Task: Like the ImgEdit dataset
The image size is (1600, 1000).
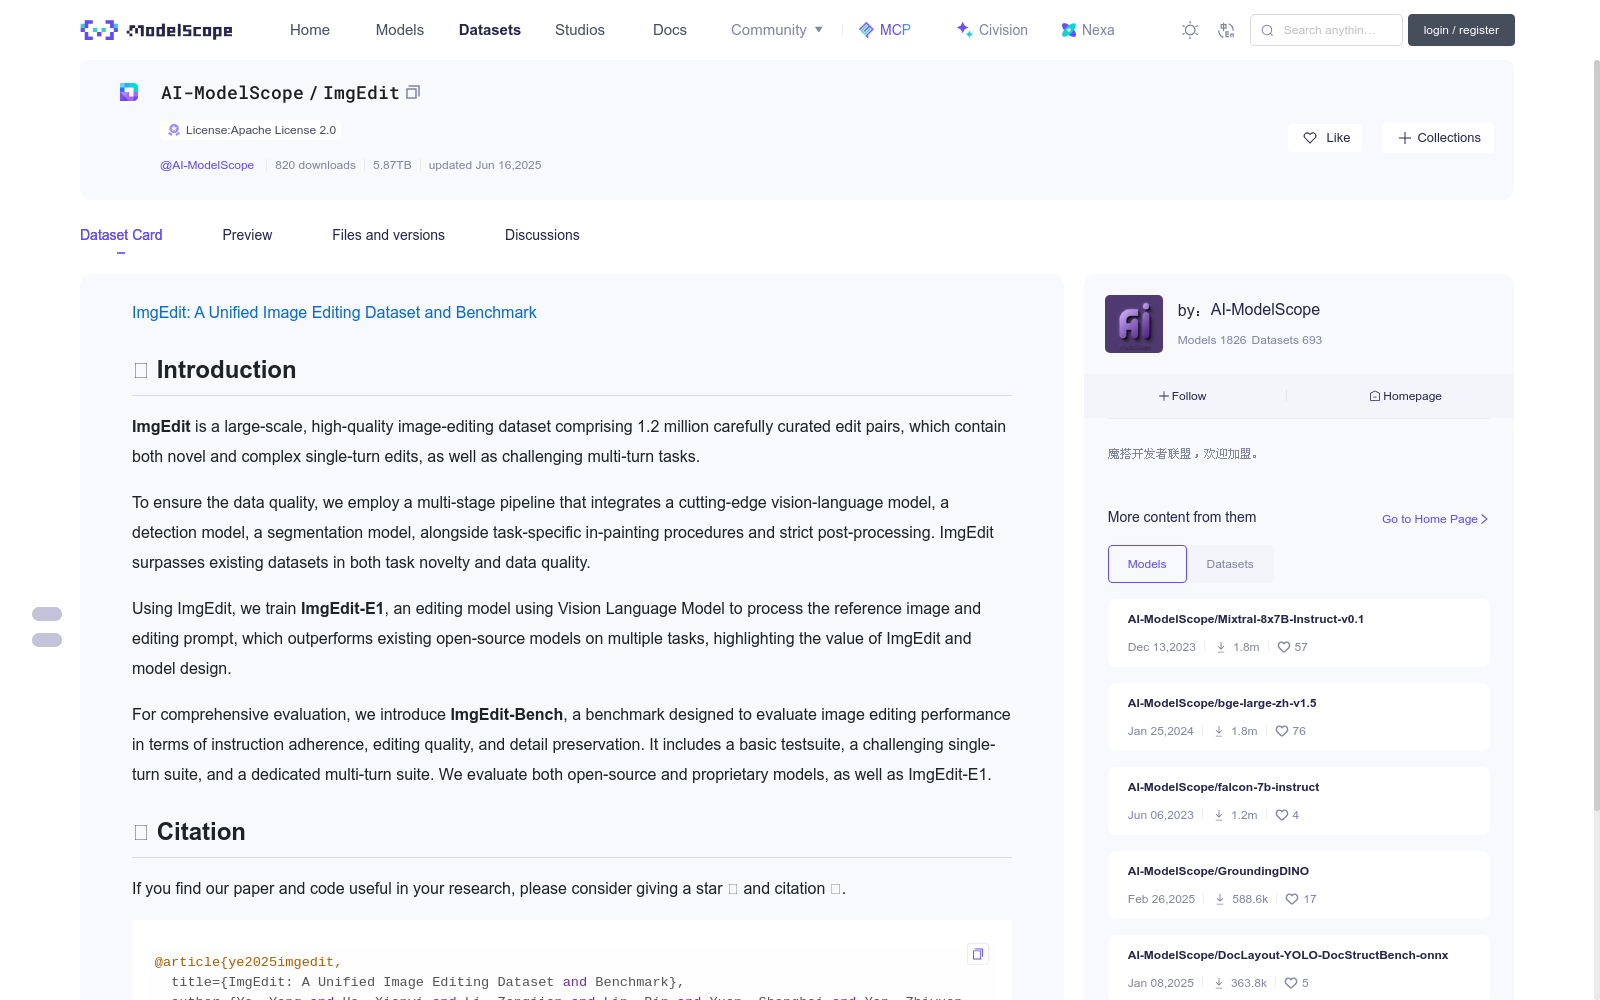Action: 1325,138
